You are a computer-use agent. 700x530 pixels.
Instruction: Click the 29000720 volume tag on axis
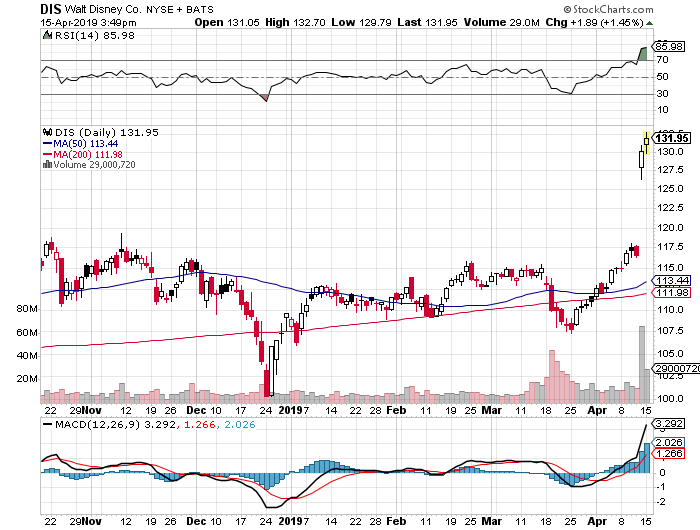[x=676, y=369]
